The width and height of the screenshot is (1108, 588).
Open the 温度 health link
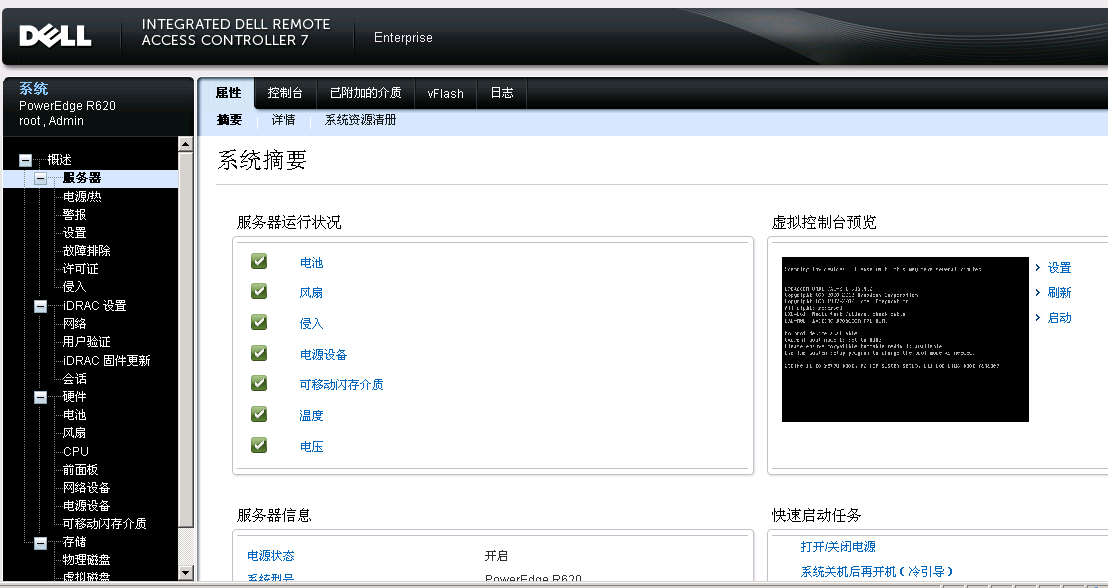(312, 416)
